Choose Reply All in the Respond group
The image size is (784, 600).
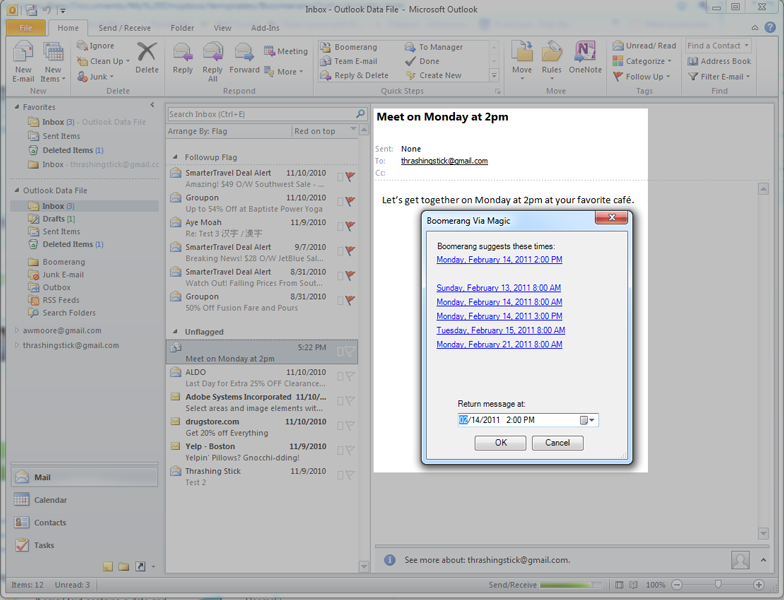tap(212, 62)
